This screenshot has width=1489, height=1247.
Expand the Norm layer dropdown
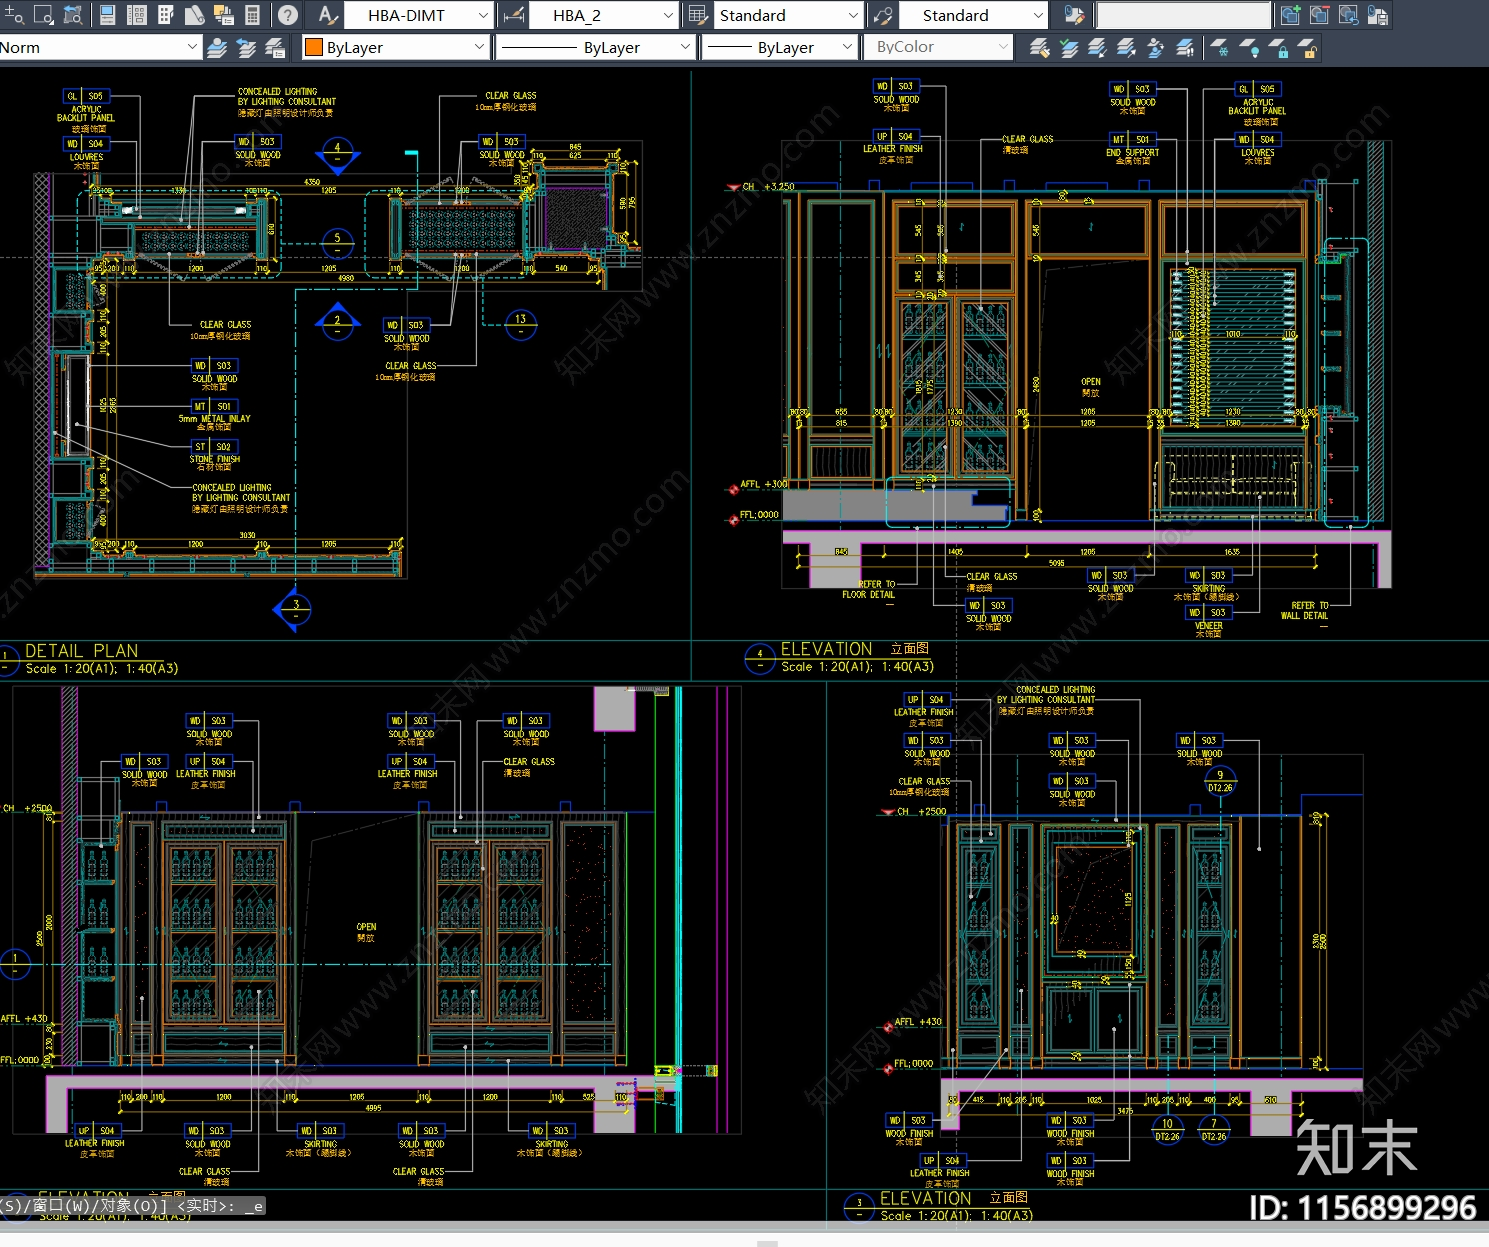(100, 47)
